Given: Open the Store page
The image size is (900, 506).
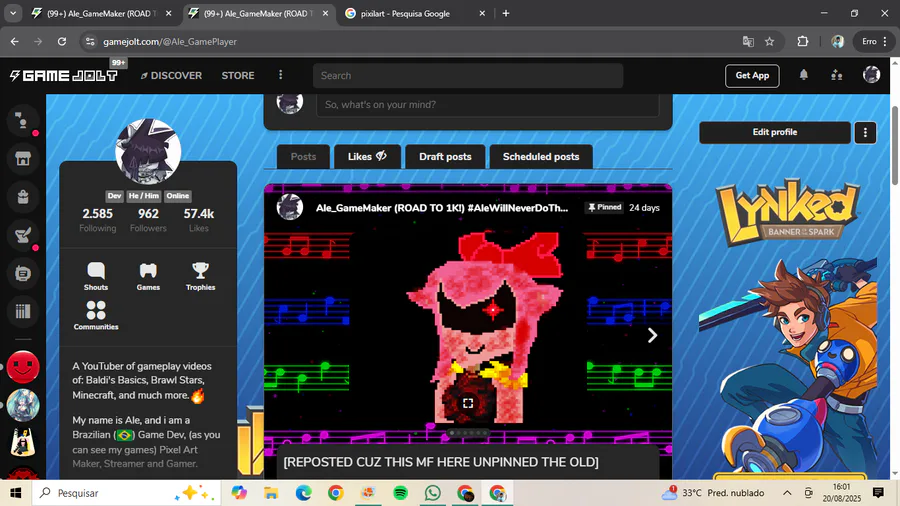Looking at the screenshot, I should [238, 76].
